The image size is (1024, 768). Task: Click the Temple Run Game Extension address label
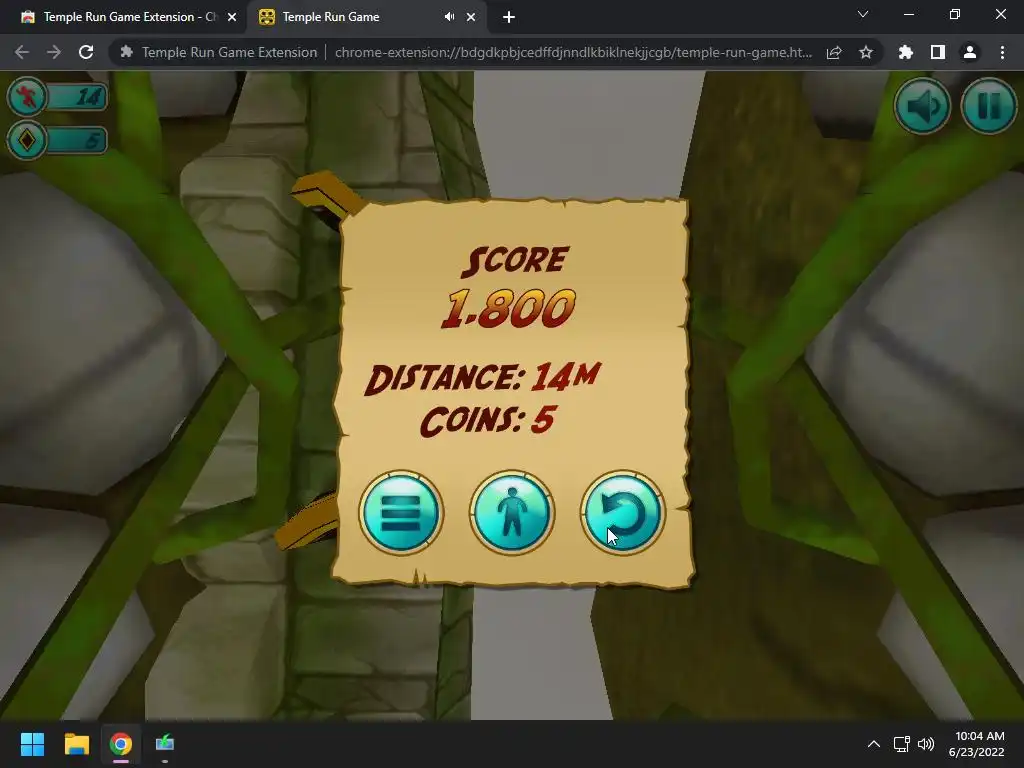point(229,52)
